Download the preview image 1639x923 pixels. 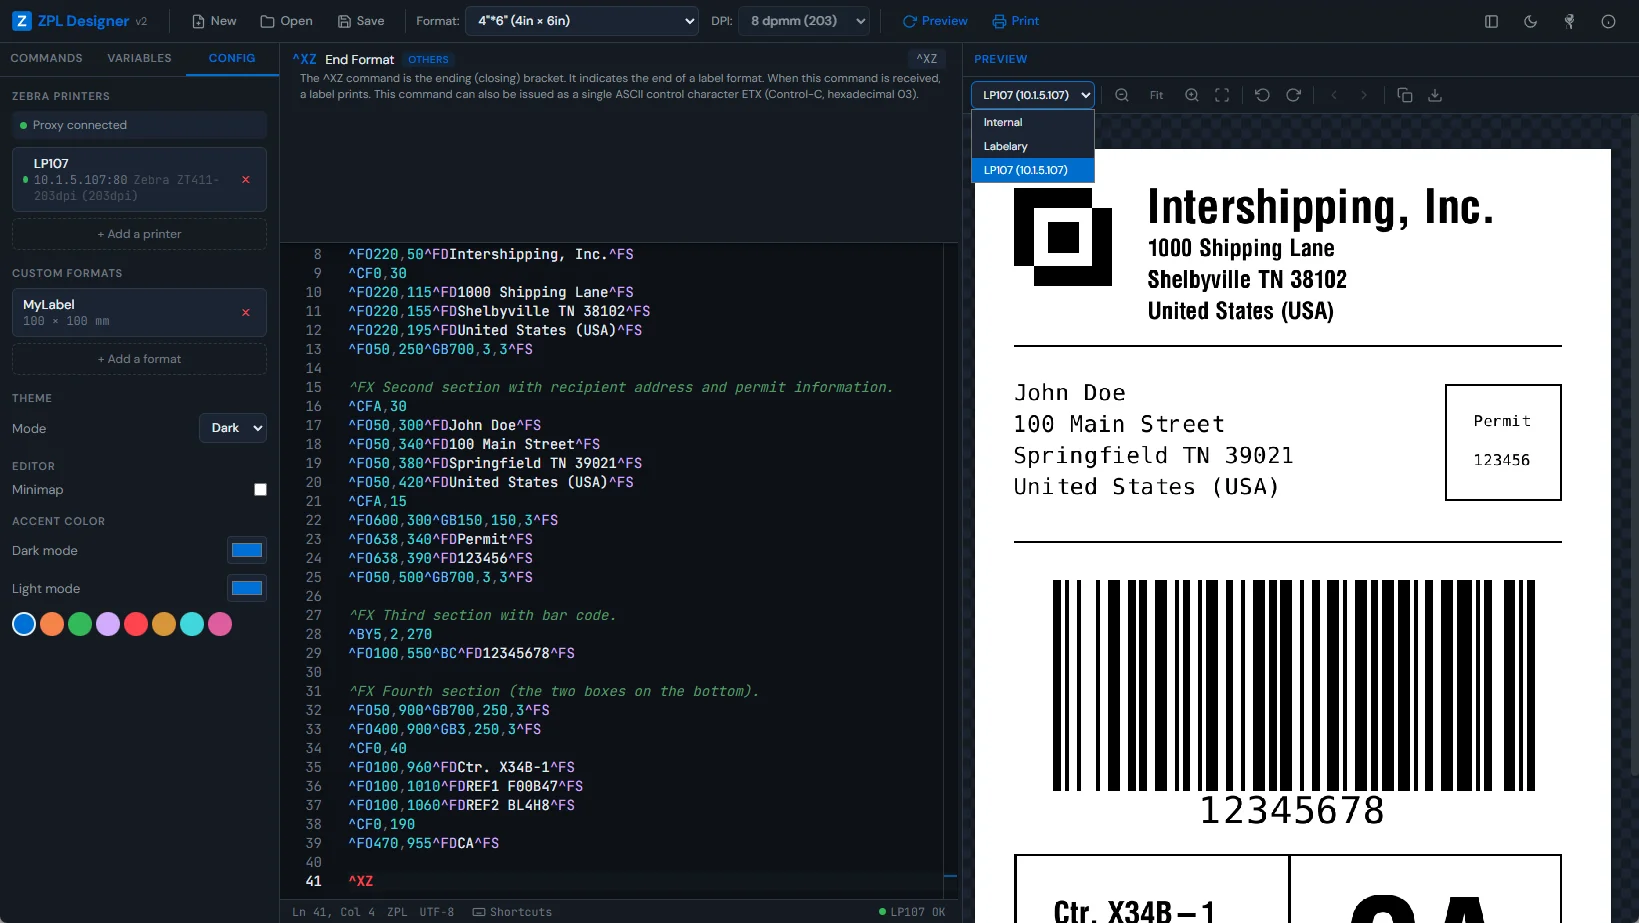1435,95
